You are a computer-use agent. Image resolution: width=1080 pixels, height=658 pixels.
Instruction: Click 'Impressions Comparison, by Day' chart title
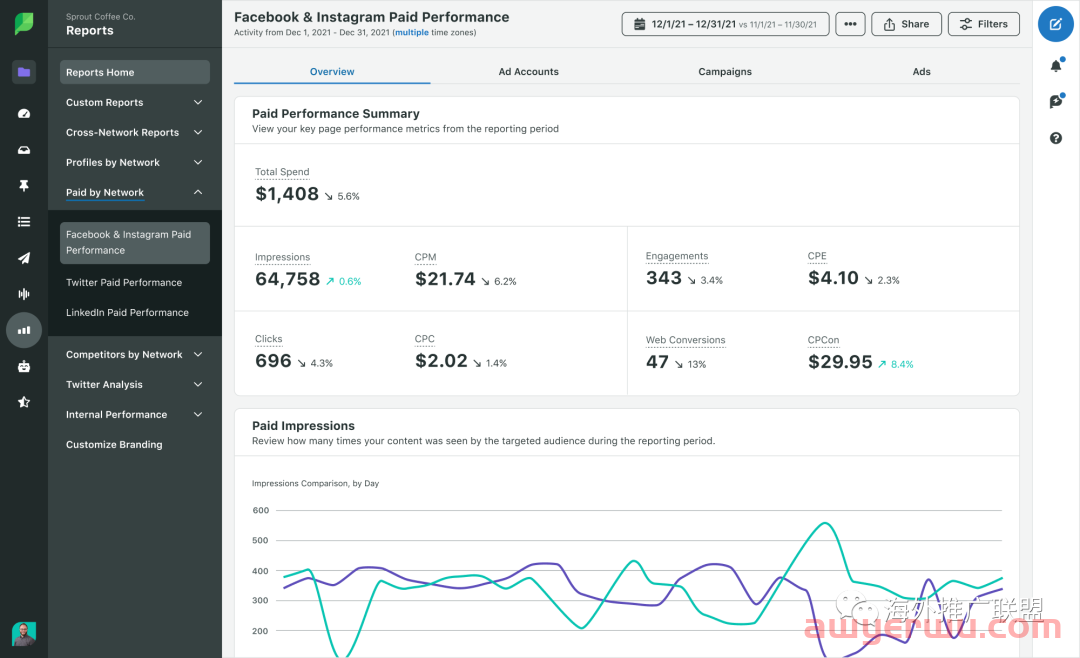[x=315, y=484]
